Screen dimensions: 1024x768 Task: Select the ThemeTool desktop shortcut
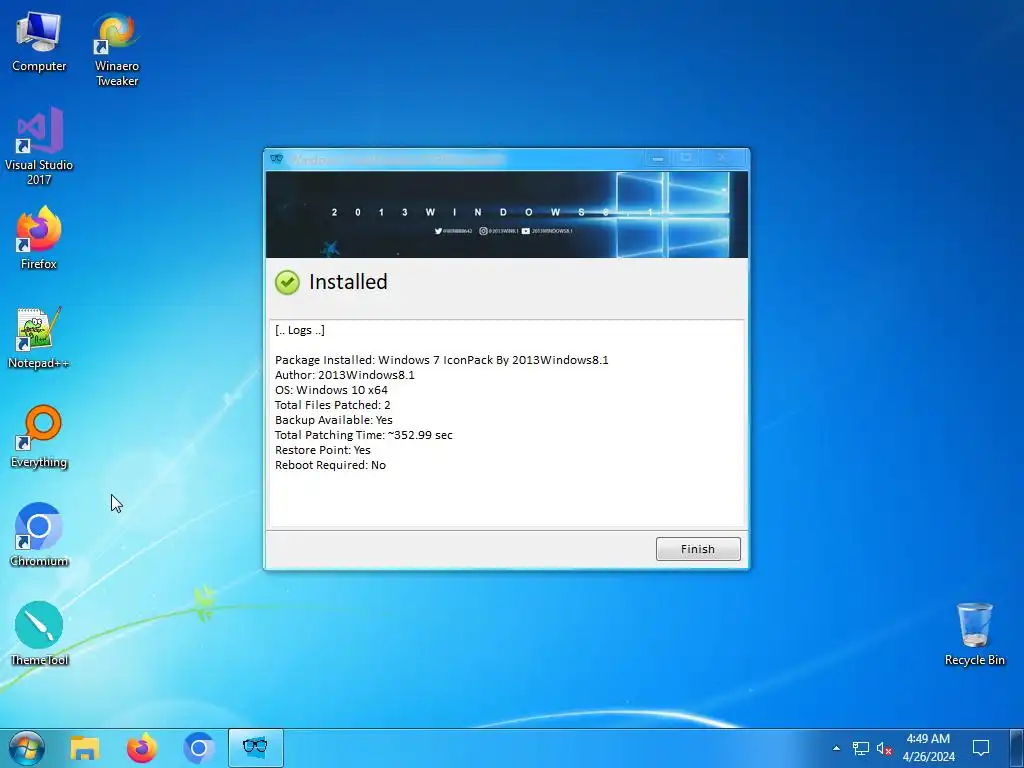(39, 633)
